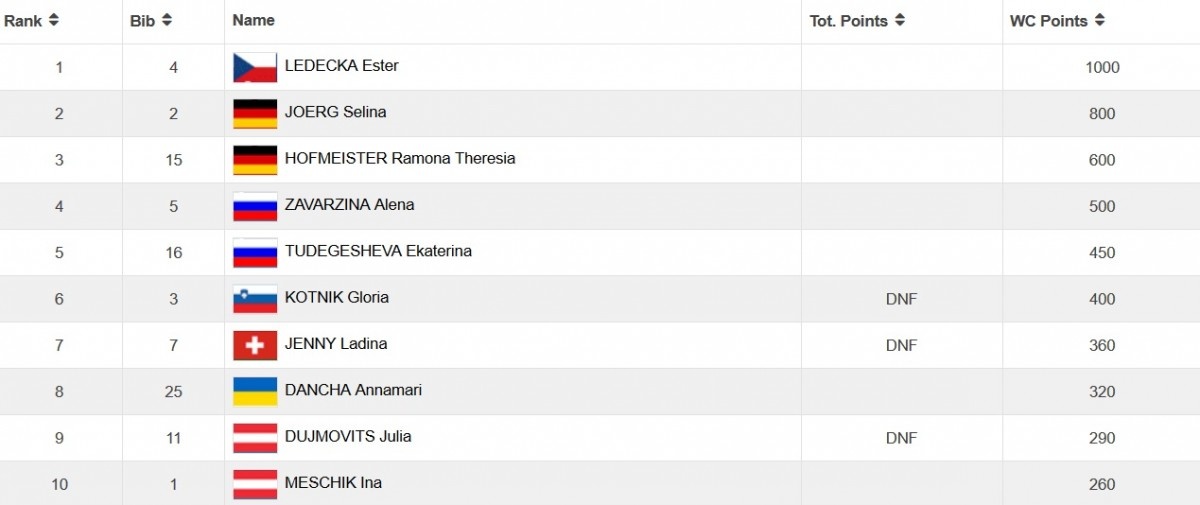Click the German flag beside HOFMEISTER Ramona
This screenshot has height=505, width=1200.
pos(255,160)
